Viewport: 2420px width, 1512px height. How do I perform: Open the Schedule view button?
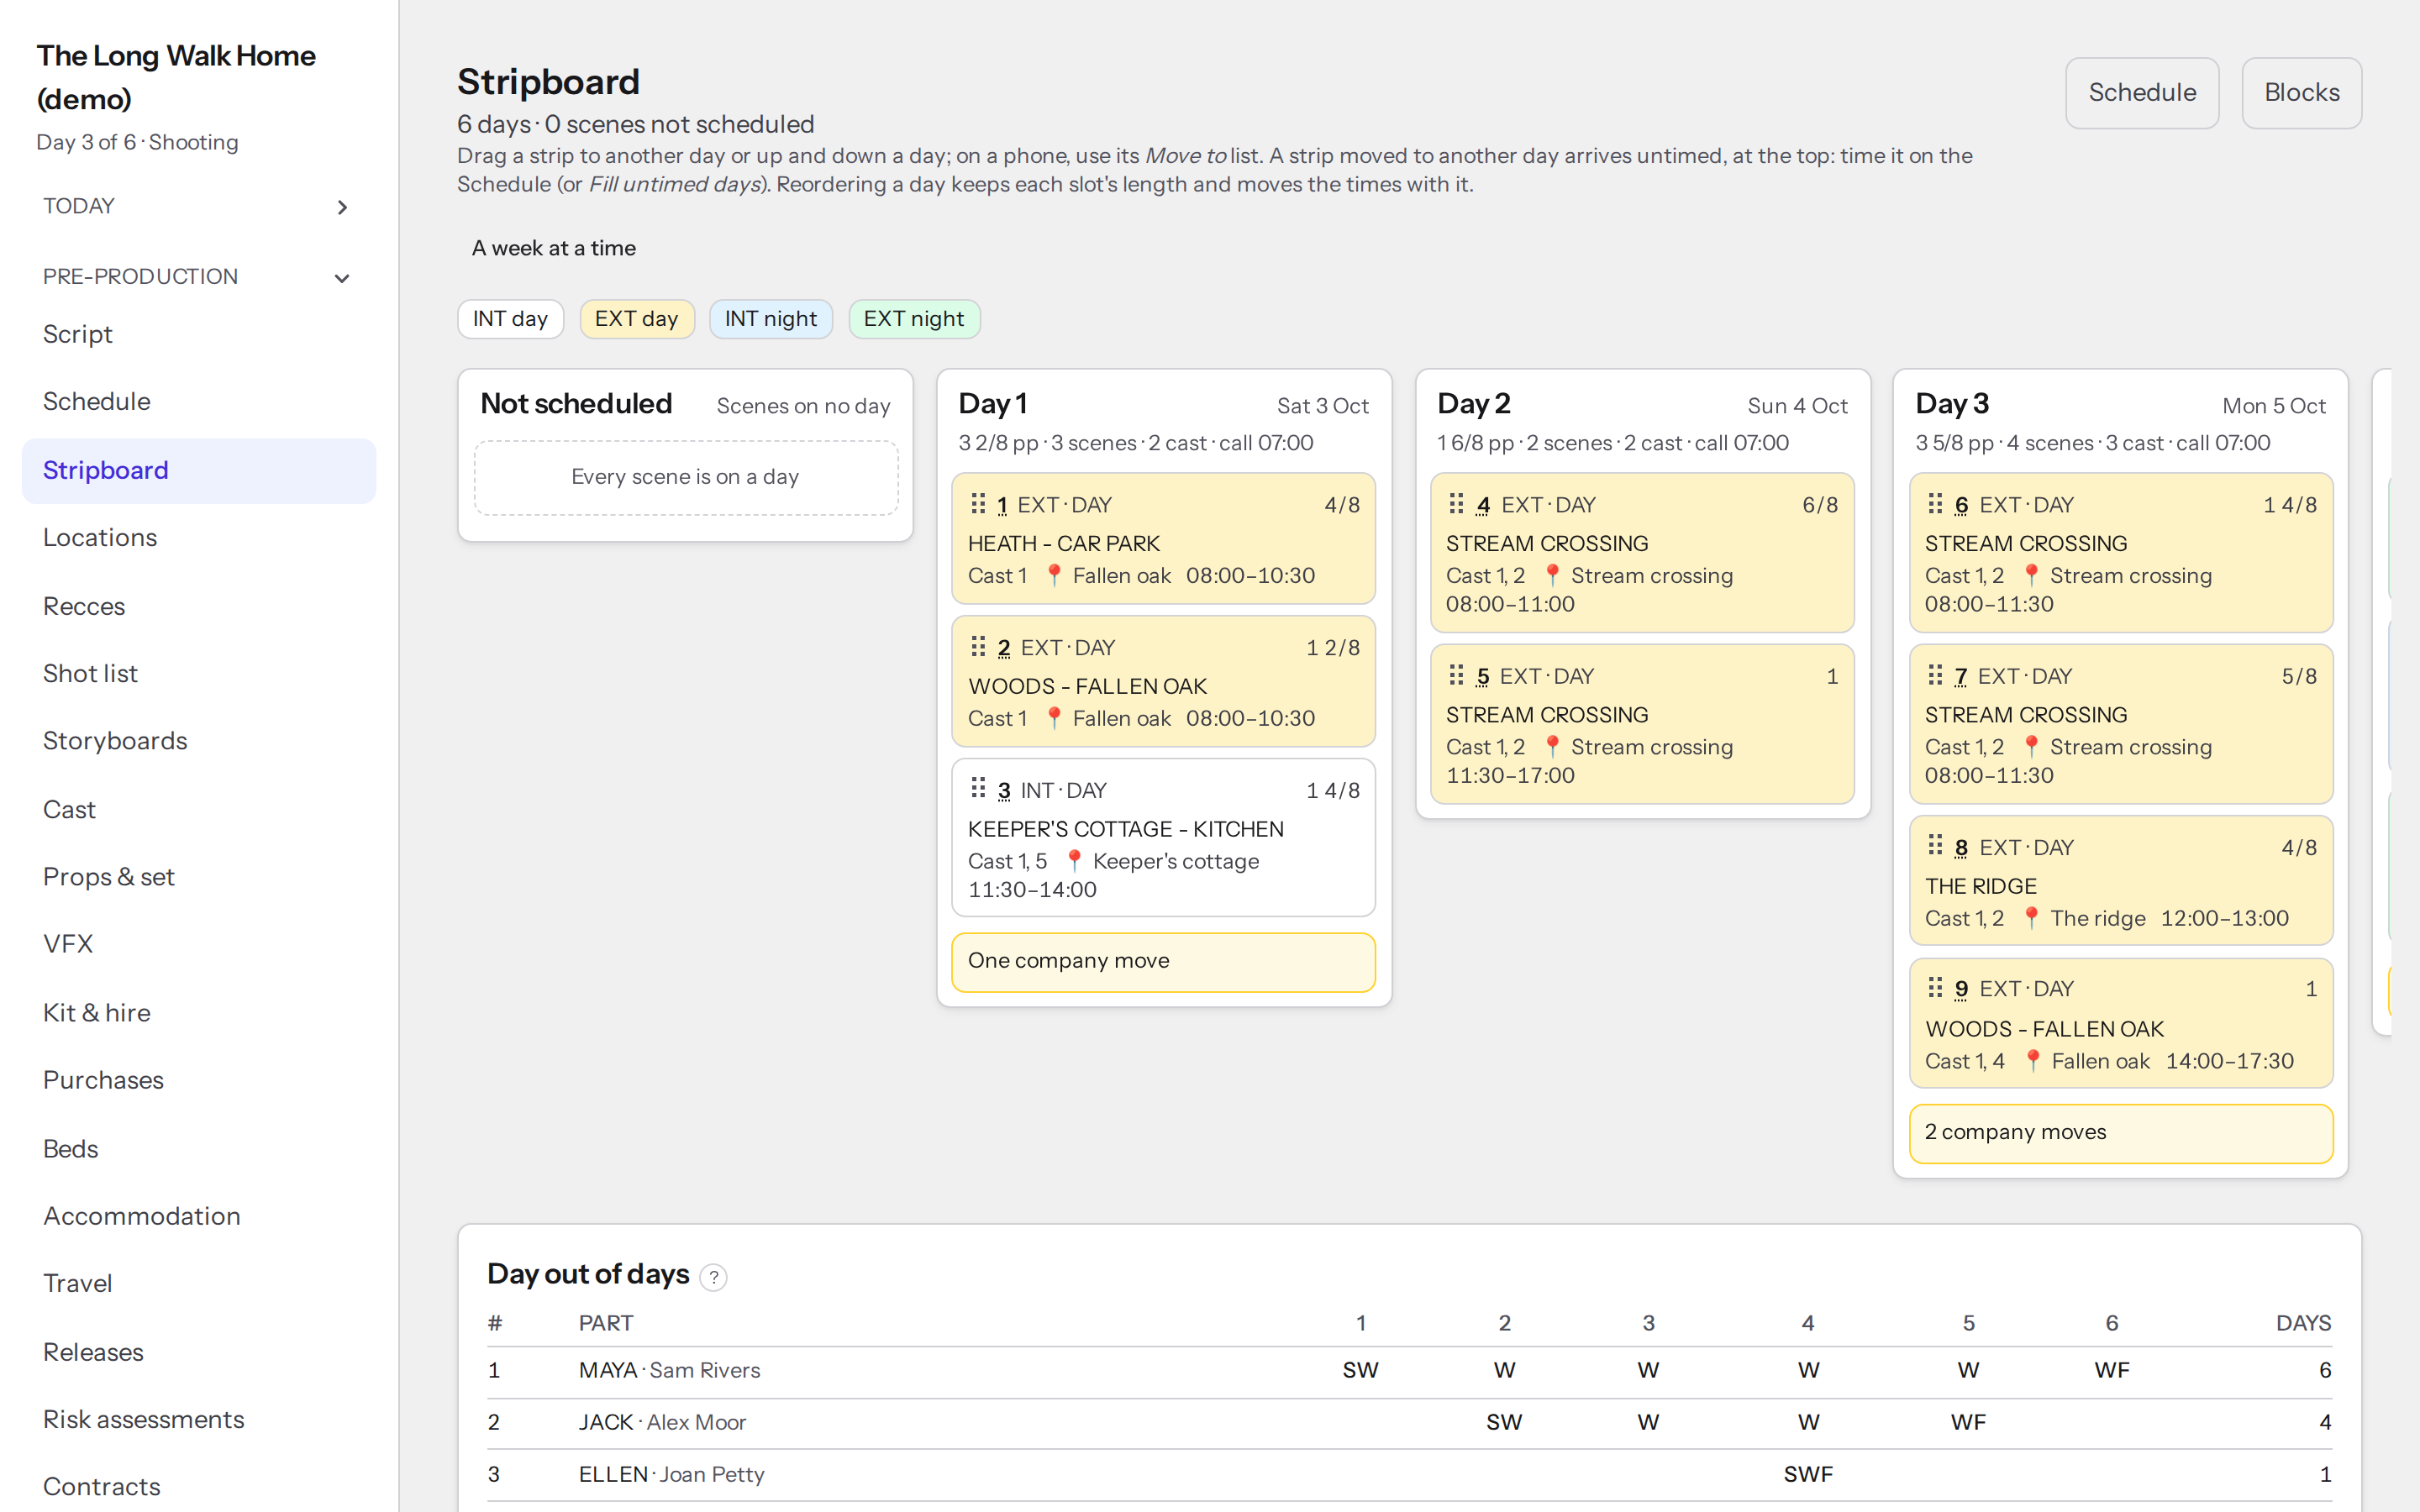2142,93
